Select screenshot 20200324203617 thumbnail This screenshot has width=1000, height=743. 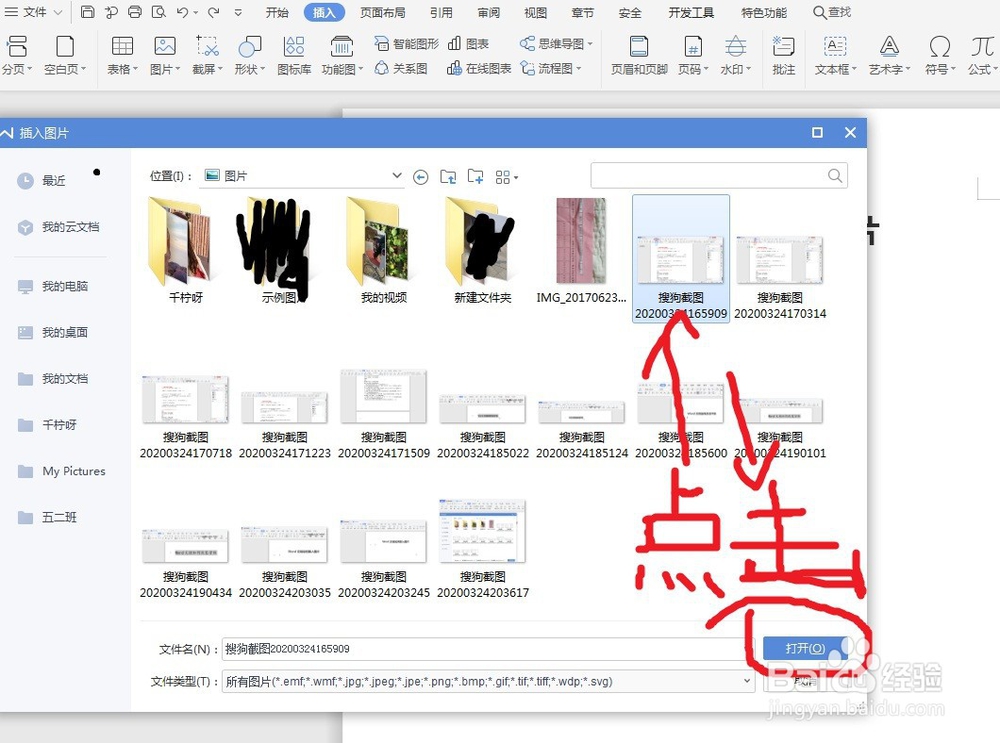[x=483, y=548]
